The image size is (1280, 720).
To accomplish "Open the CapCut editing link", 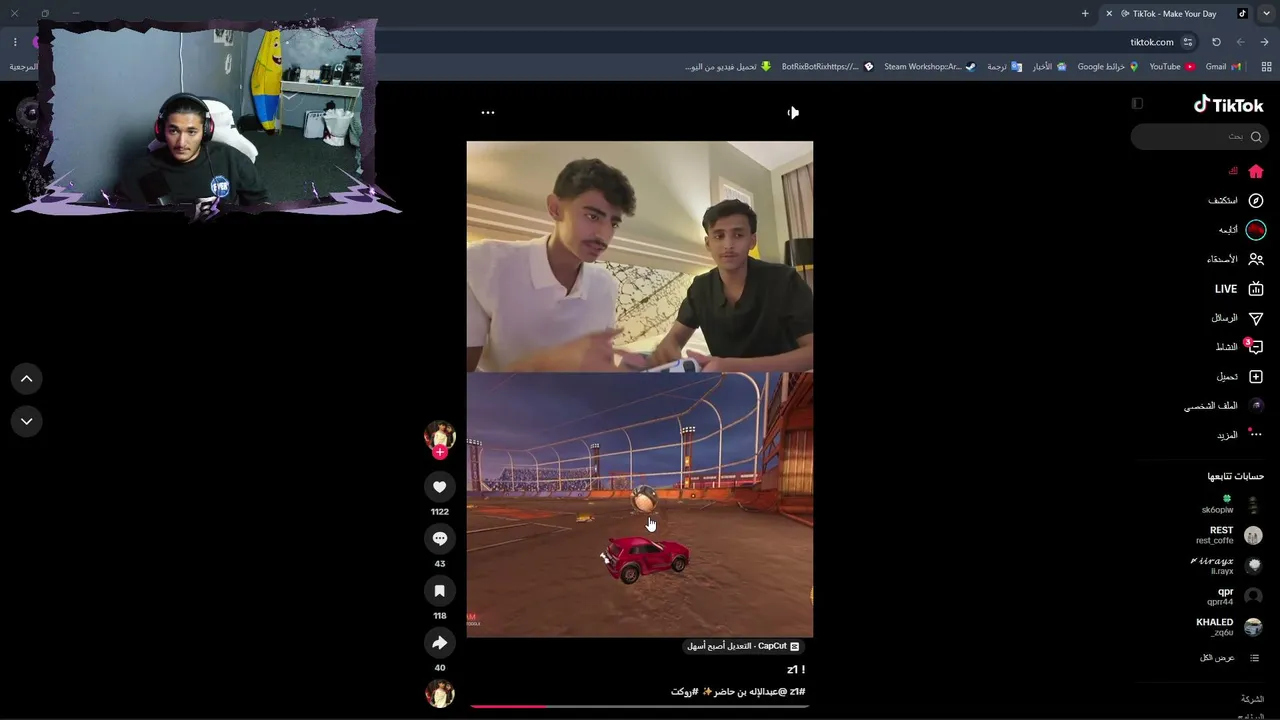I will 743,646.
